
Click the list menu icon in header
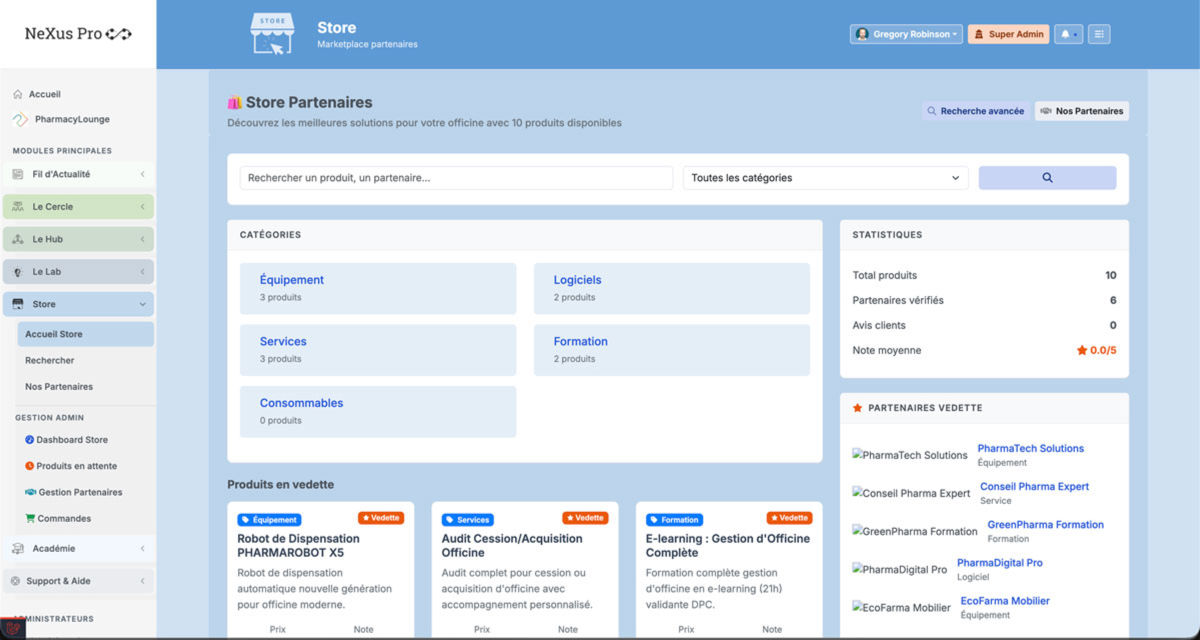pos(1099,34)
